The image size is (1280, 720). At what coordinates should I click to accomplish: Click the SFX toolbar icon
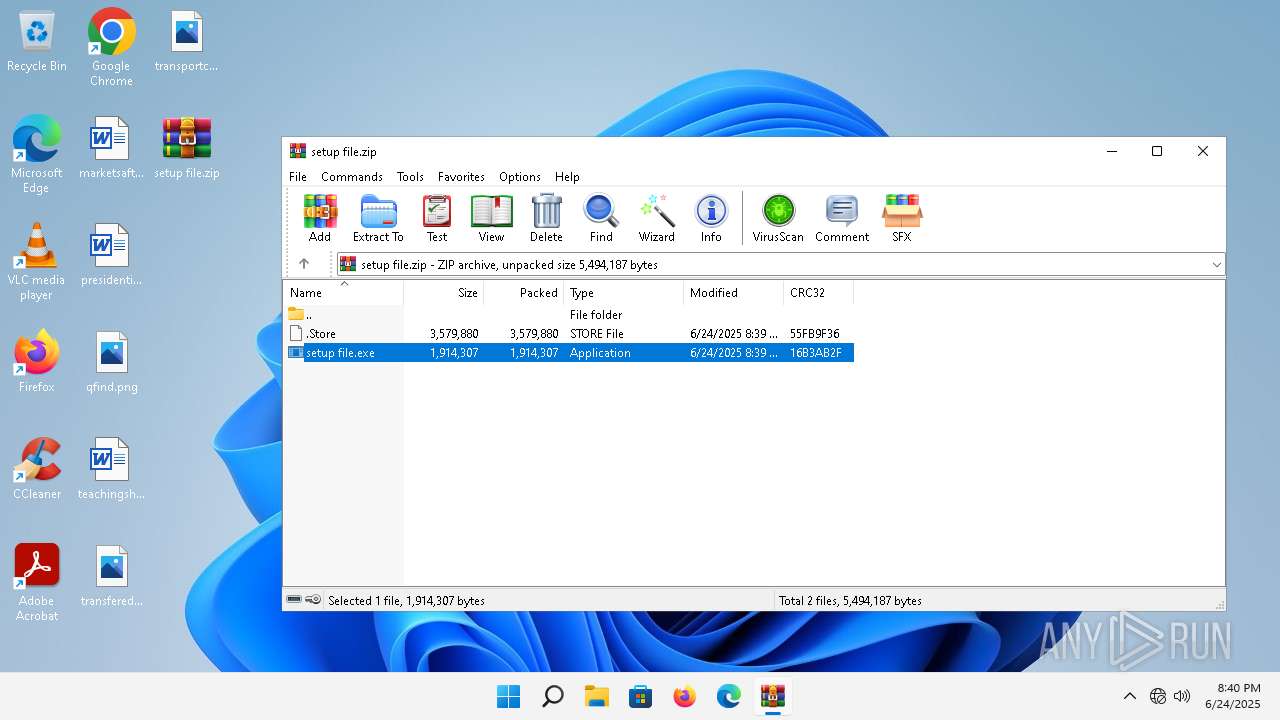[x=902, y=218]
